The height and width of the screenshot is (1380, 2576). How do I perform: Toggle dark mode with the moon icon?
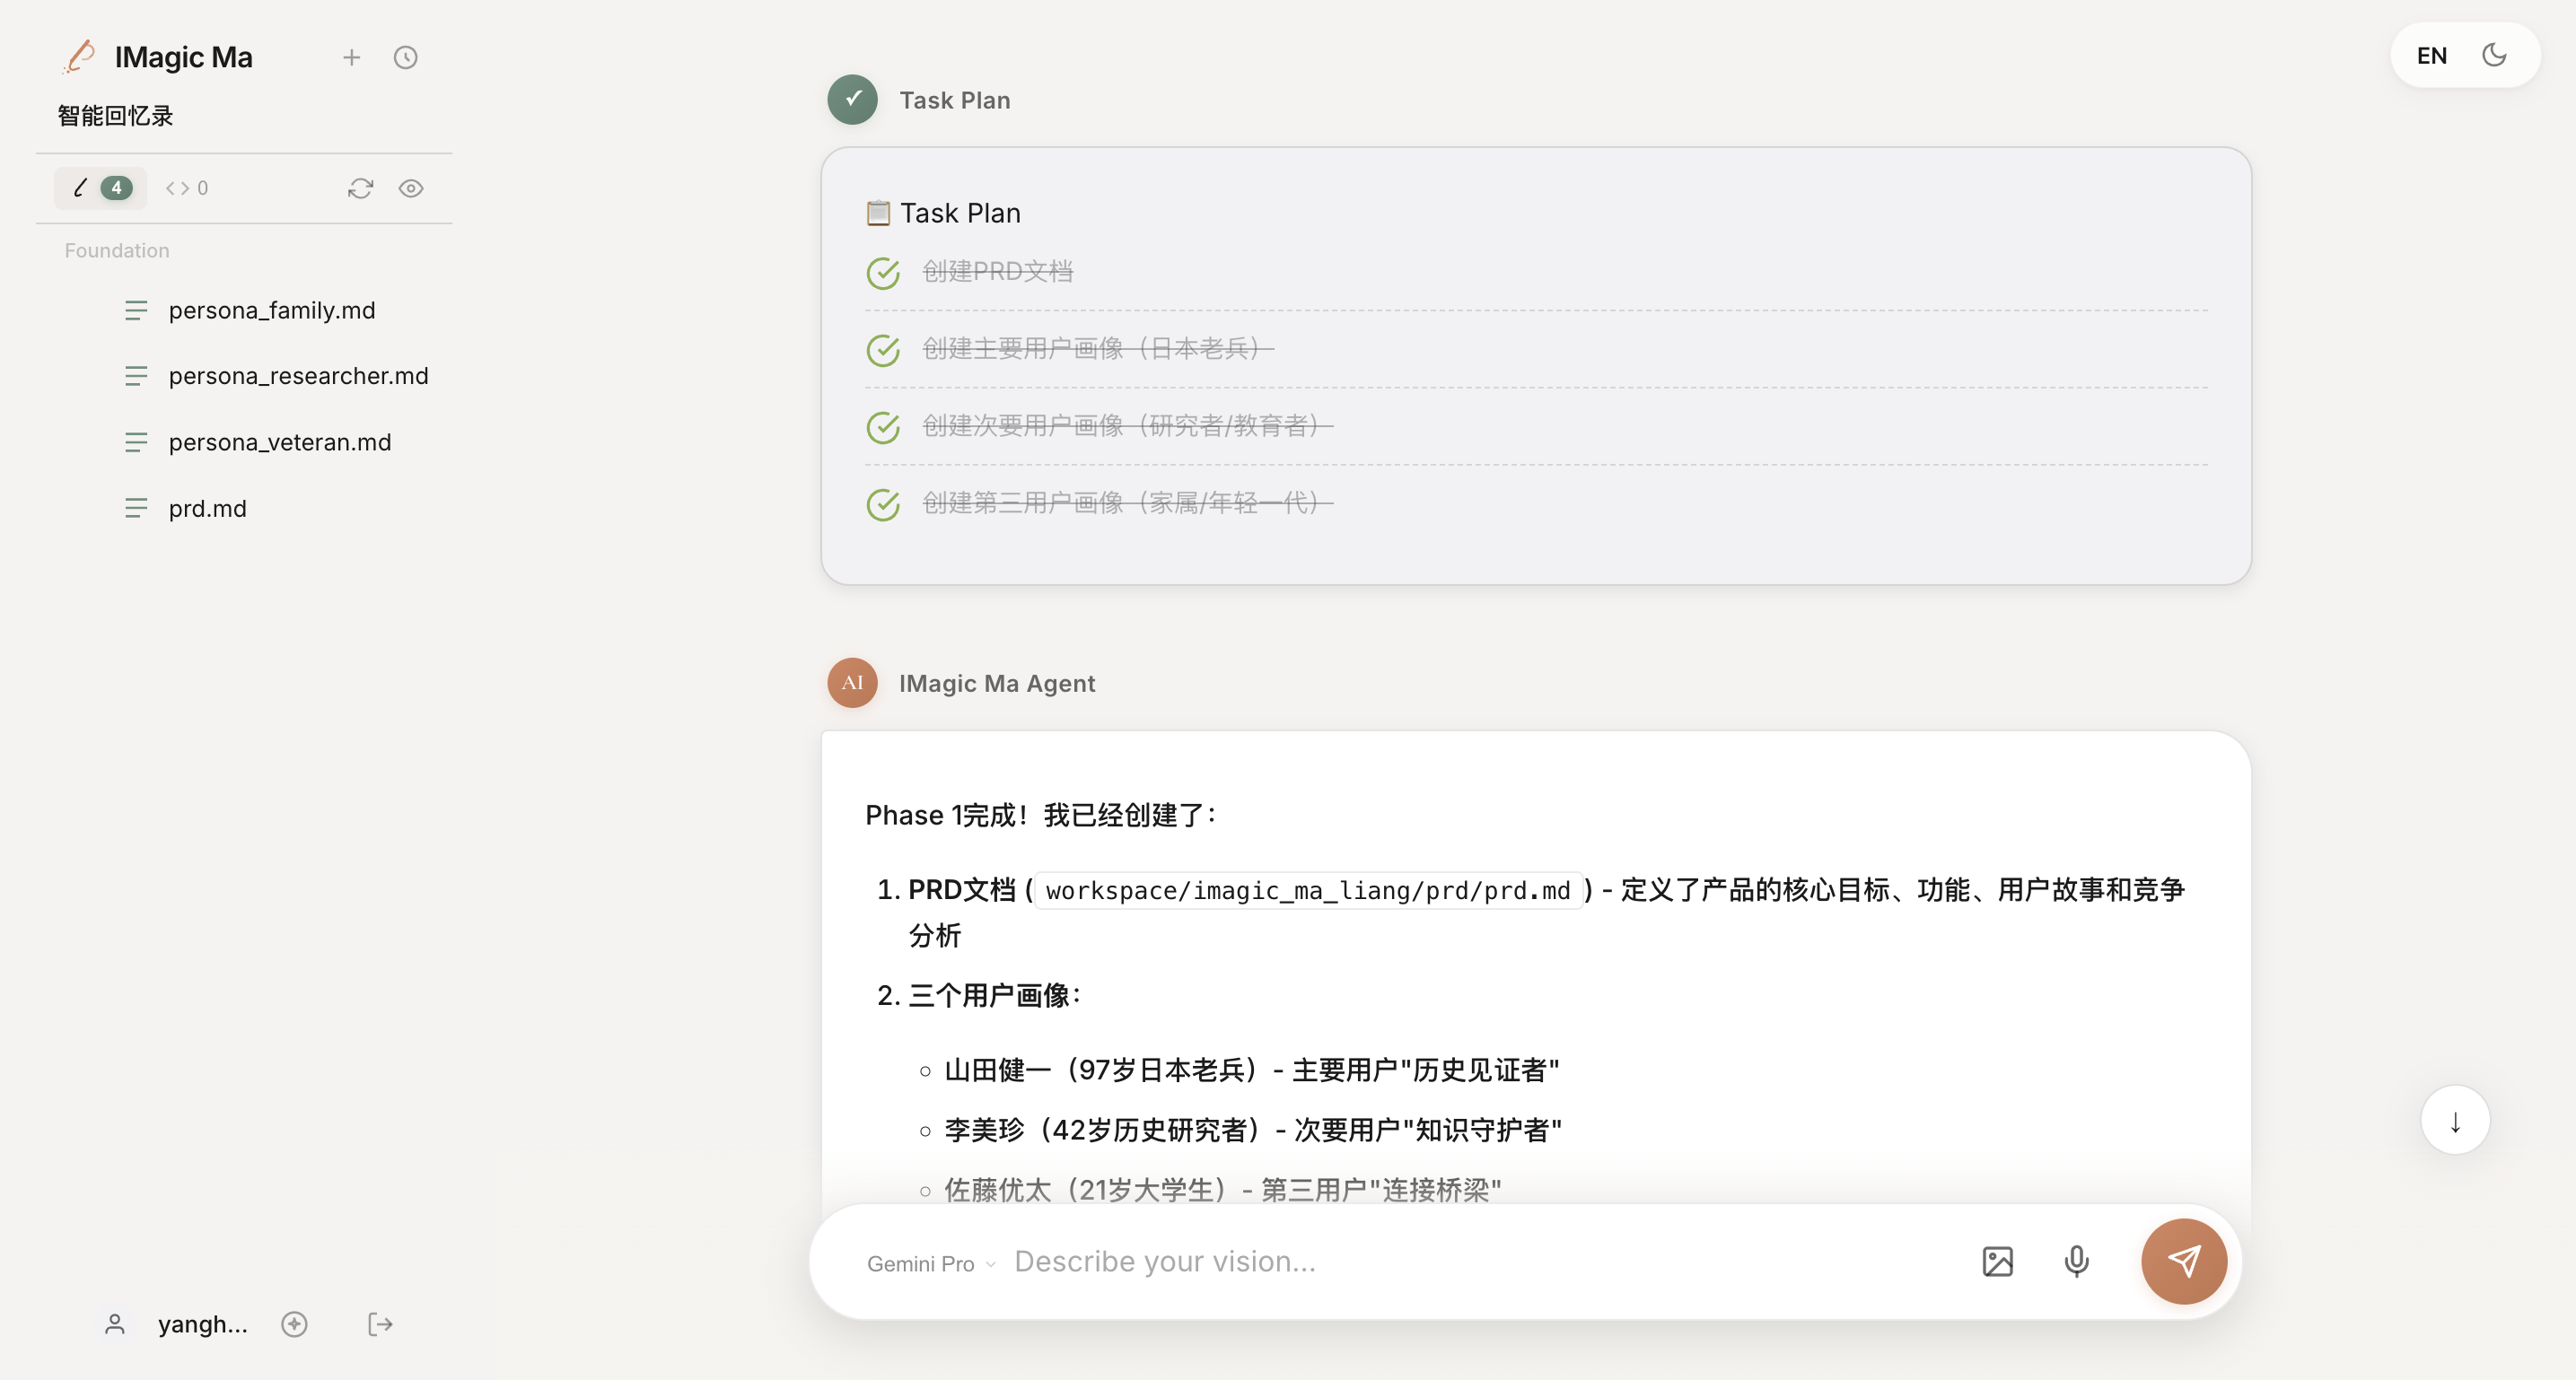tap(2495, 55)
